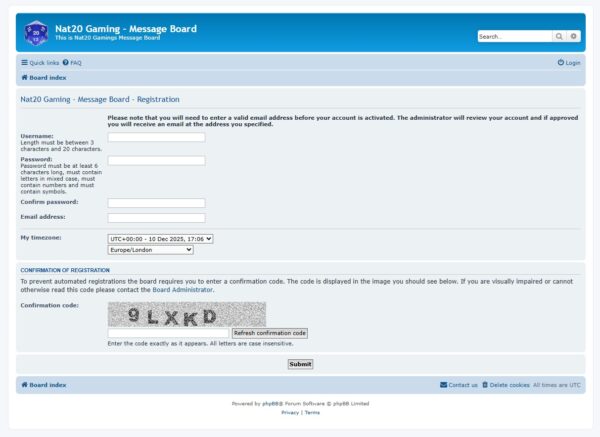
Task: Click Delete cookies trash link
Action: pyautogui.click(x=505, y=384)
